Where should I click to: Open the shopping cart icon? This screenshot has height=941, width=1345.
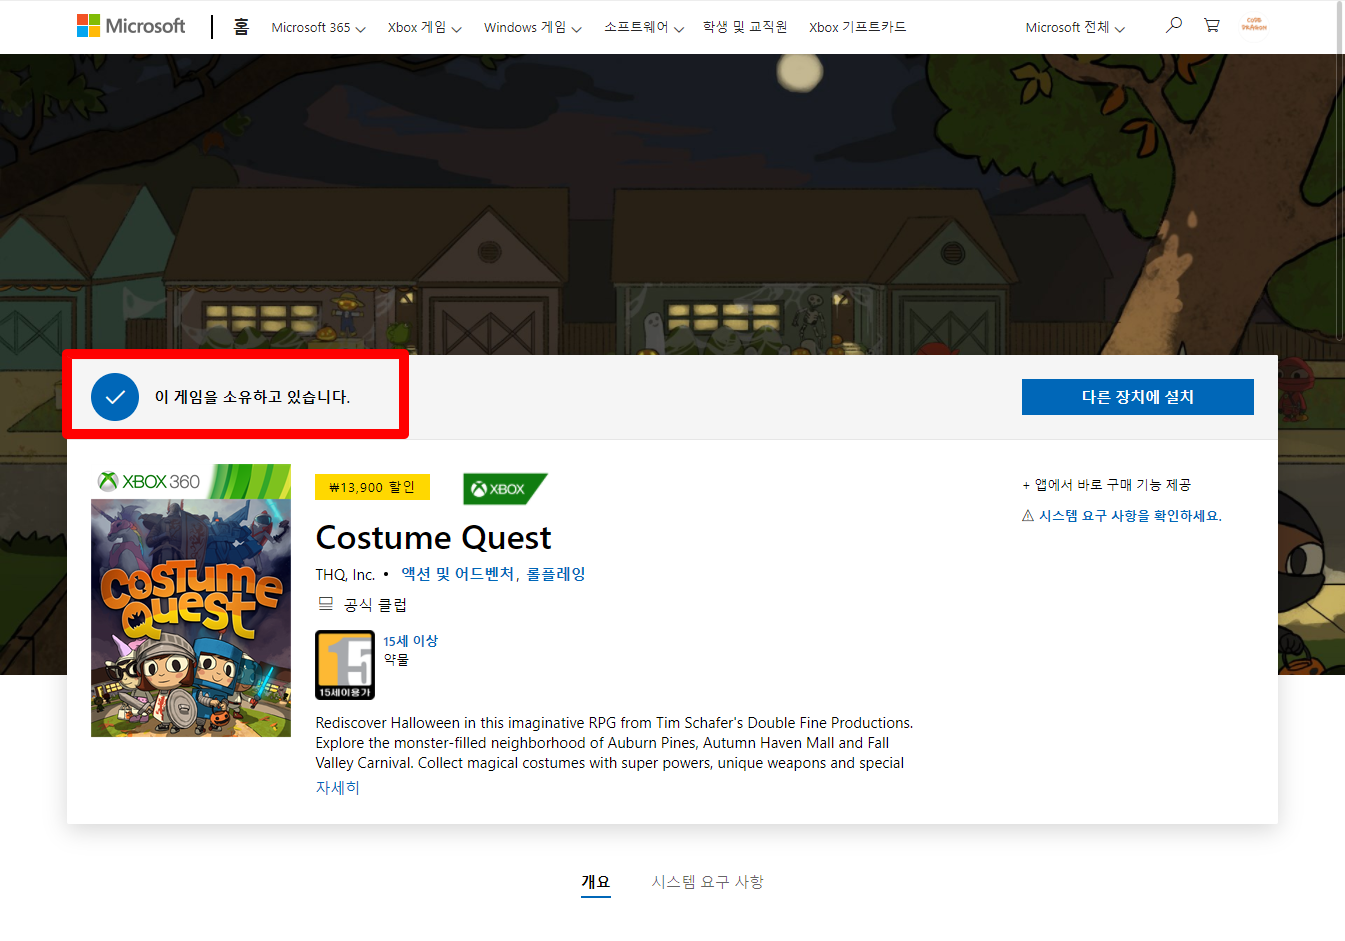1211,25
